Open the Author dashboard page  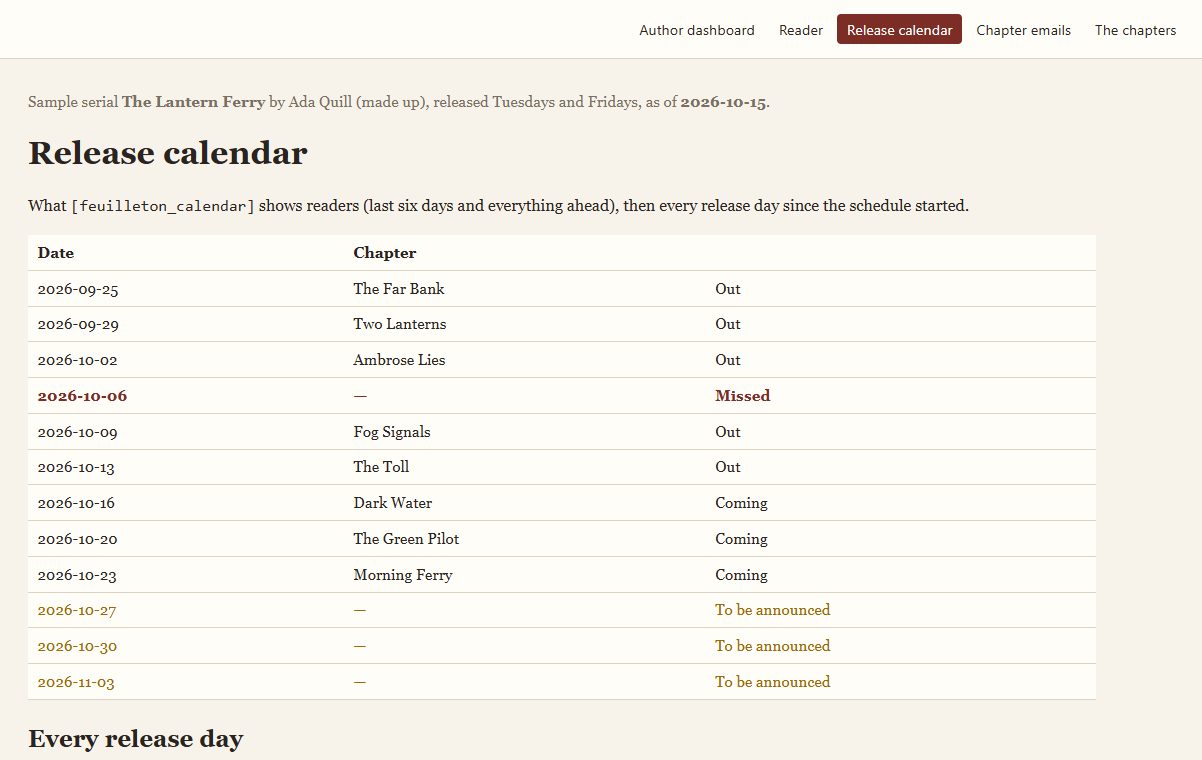point(697,30)
